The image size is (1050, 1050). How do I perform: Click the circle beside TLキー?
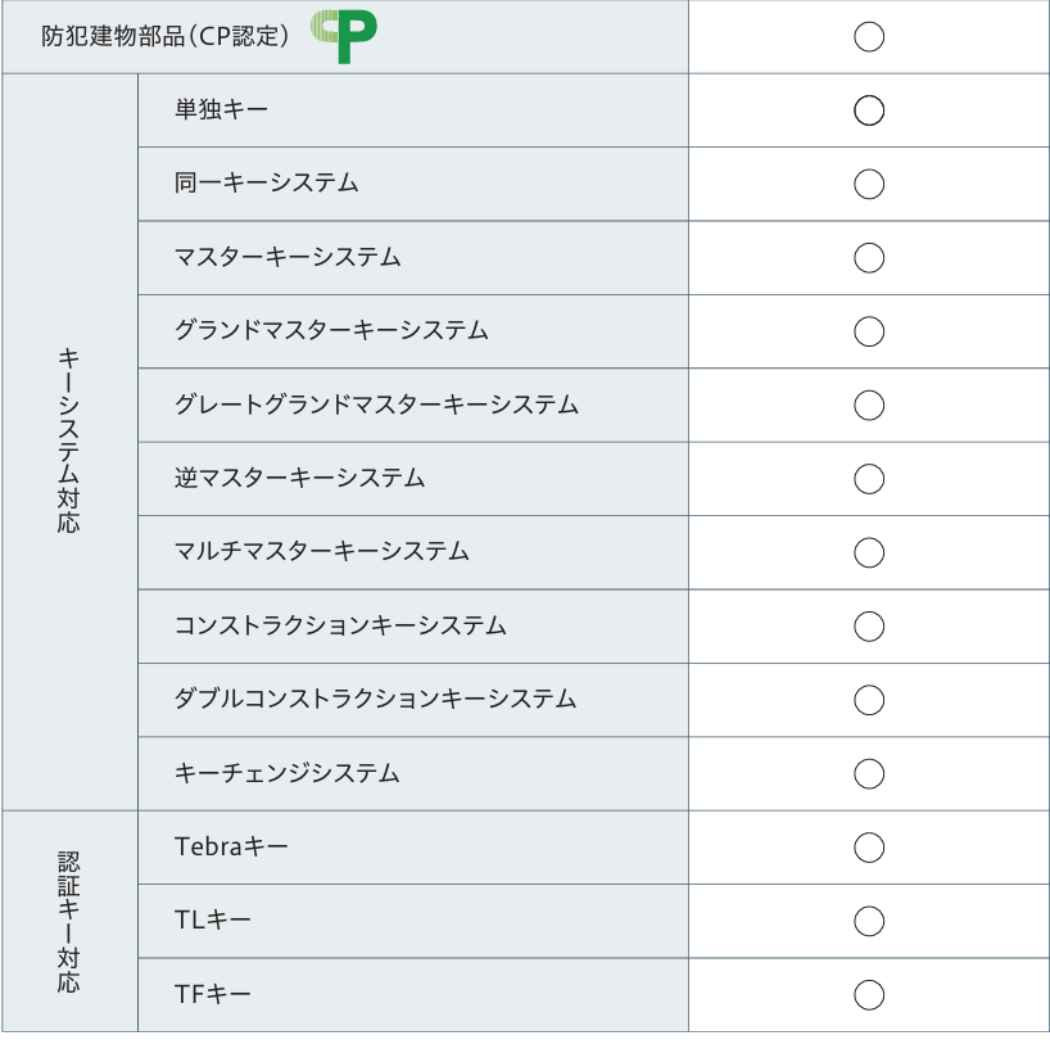[x=870, y=921]
